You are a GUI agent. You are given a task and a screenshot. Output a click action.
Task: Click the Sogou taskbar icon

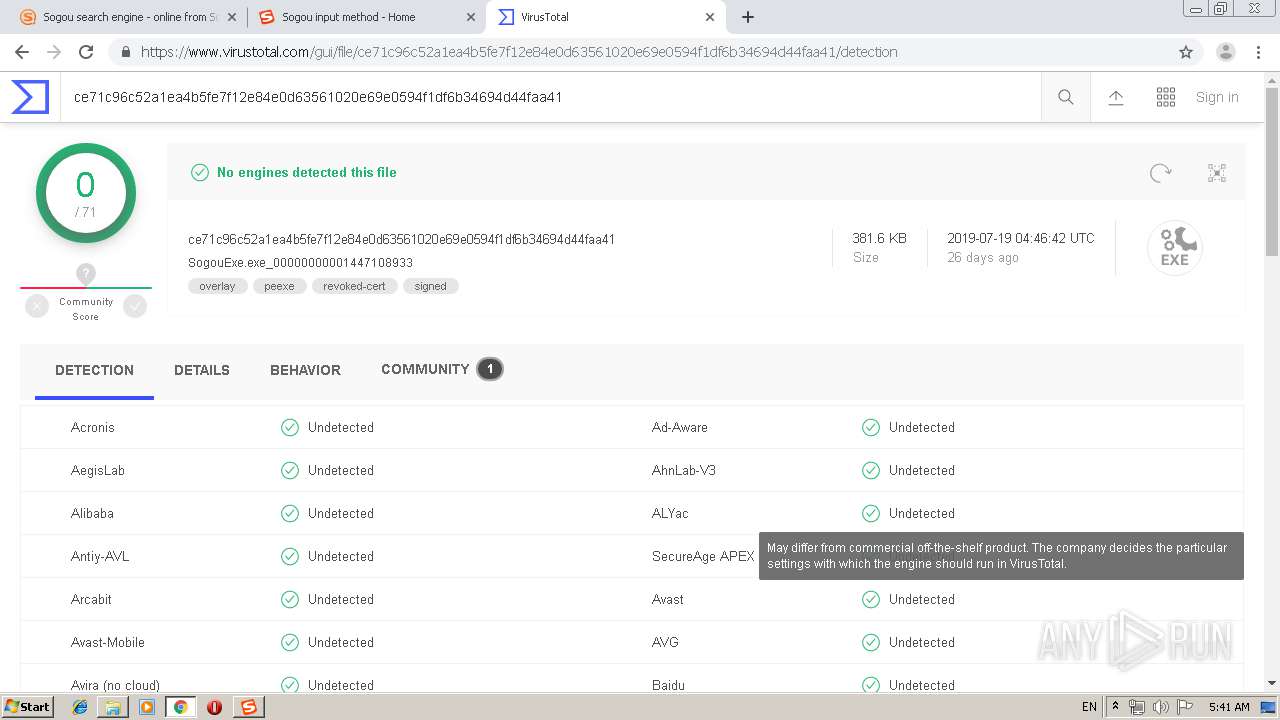point(248,707)
